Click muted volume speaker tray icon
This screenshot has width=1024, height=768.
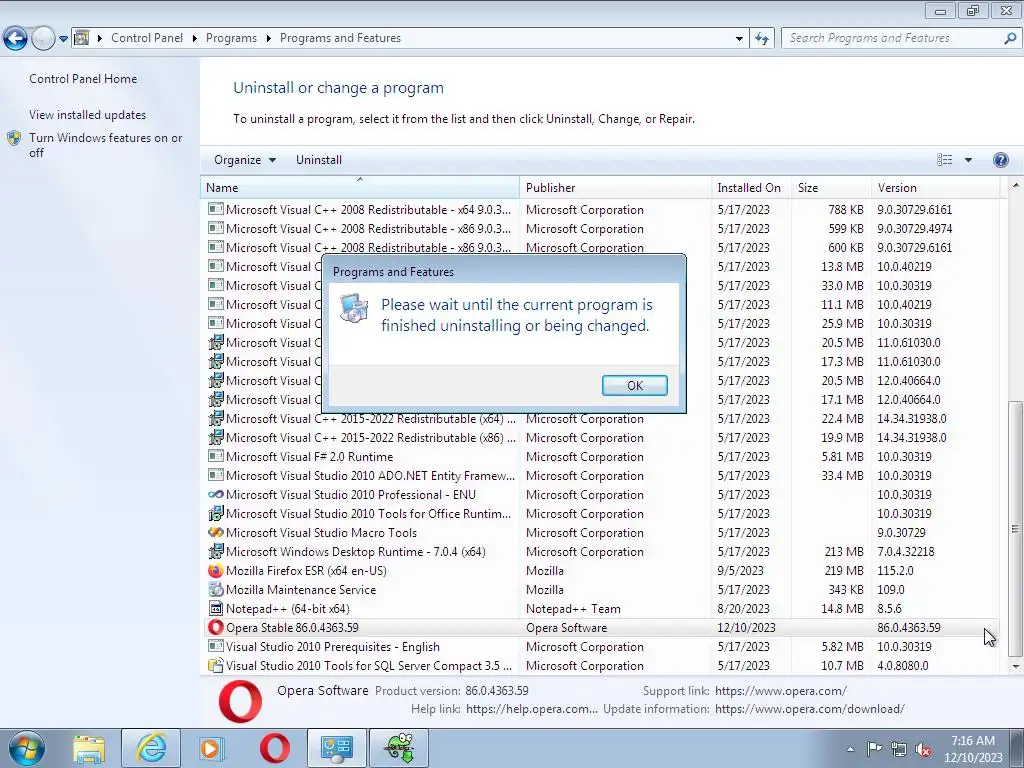(923, 750)
